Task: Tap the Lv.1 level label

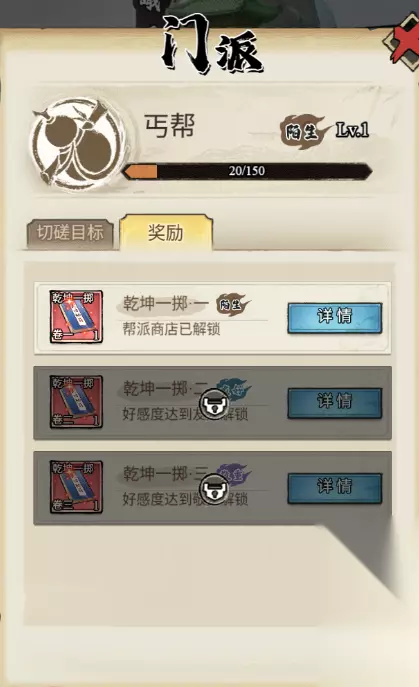Action: click(352, 130)
